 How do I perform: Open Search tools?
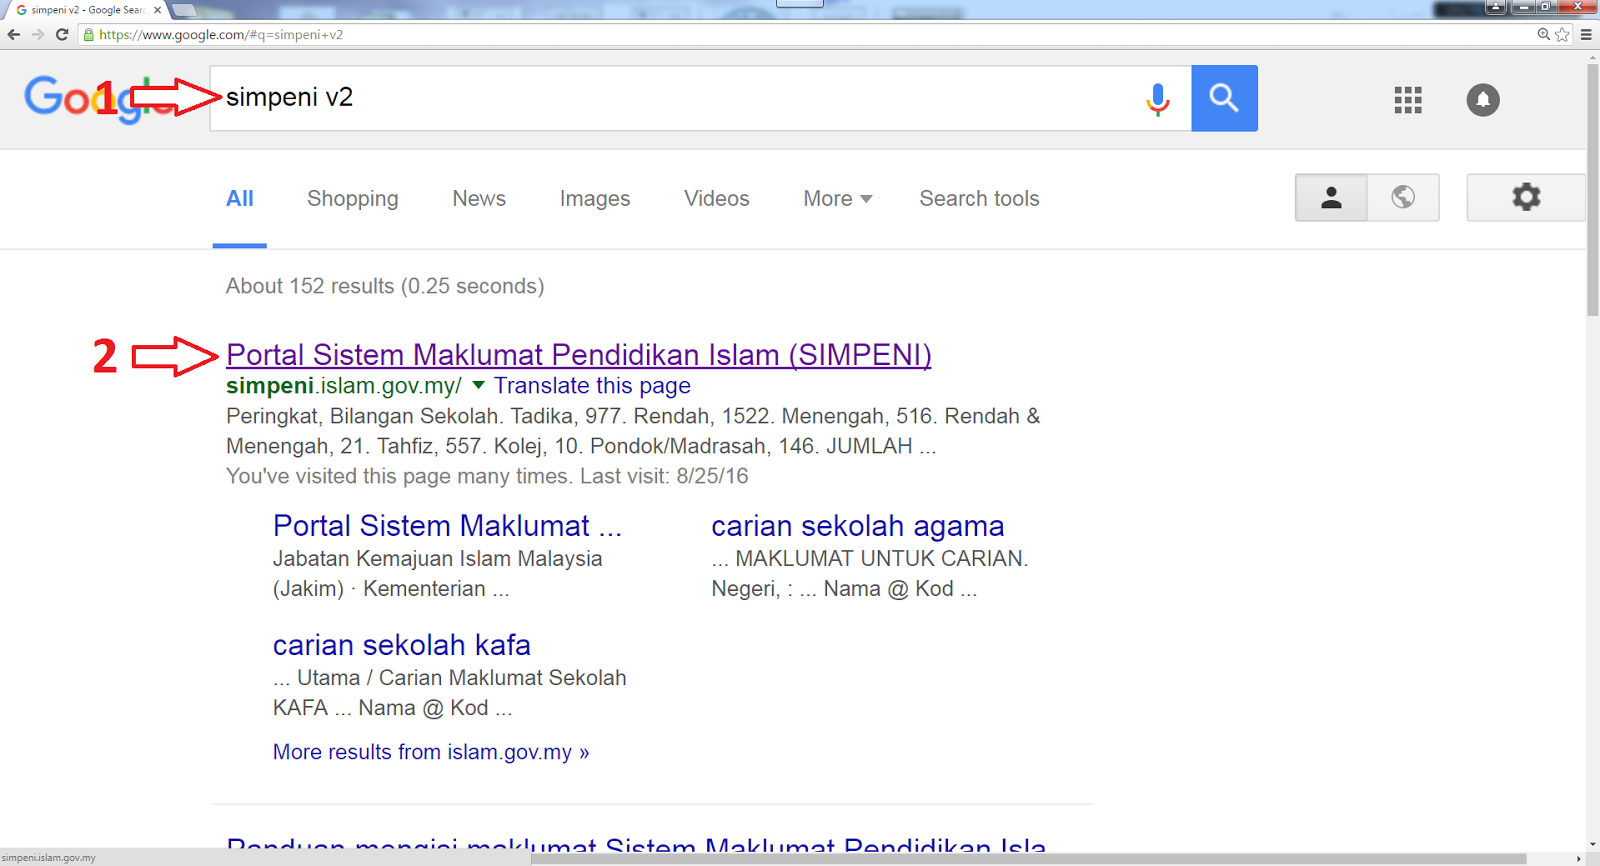click(980, 198)
